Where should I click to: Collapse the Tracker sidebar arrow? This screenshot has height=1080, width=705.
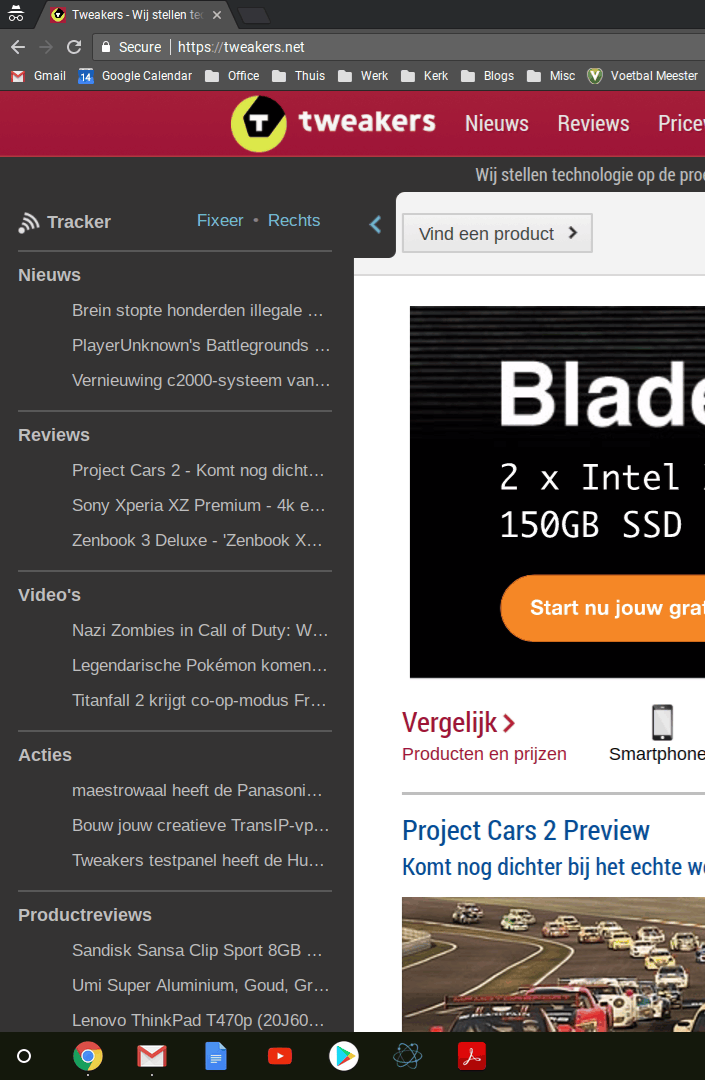[376, 224]
